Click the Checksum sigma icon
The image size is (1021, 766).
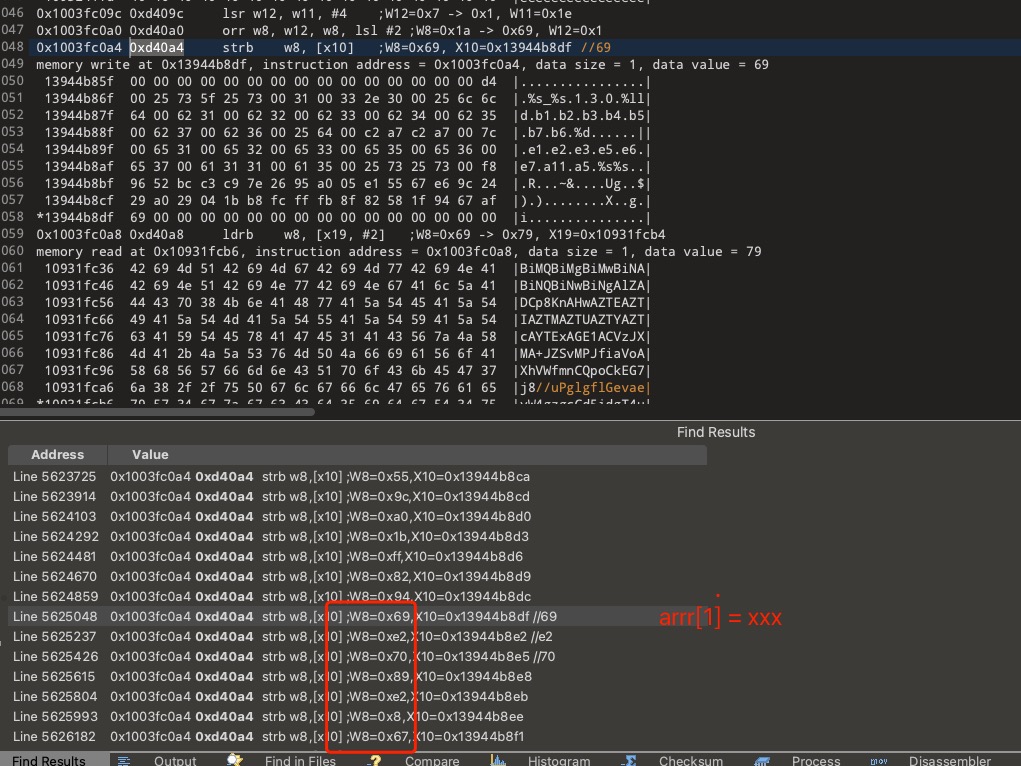pyautogui.click(x=628, y=760)
